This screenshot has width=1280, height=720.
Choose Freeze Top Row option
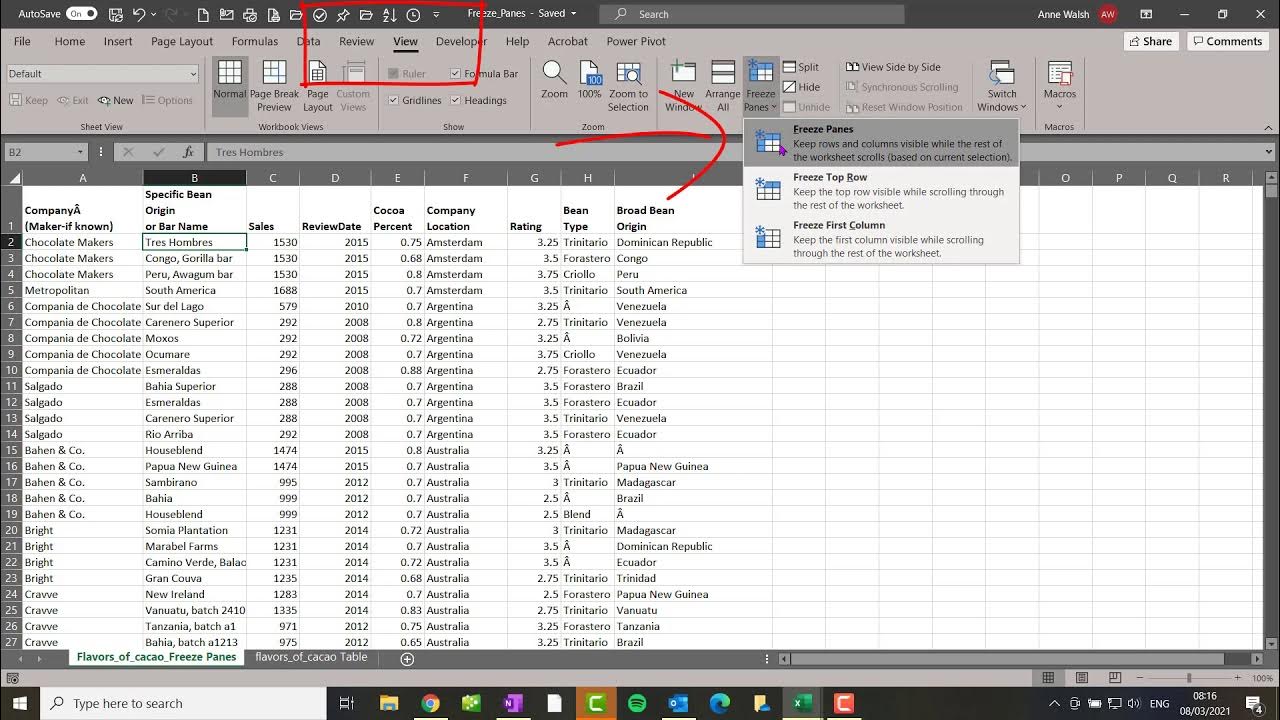[x=881, y=191]
